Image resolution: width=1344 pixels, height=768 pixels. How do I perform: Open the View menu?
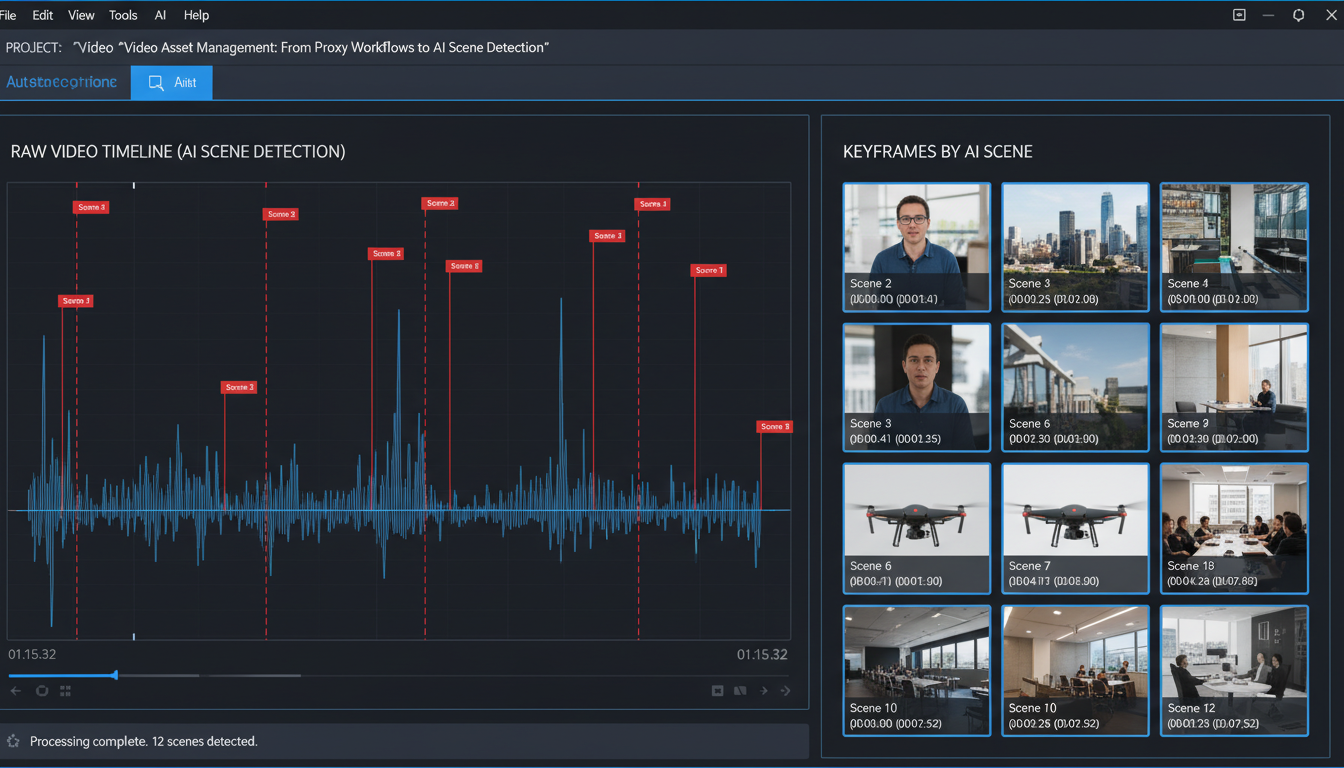pos(81,15)
